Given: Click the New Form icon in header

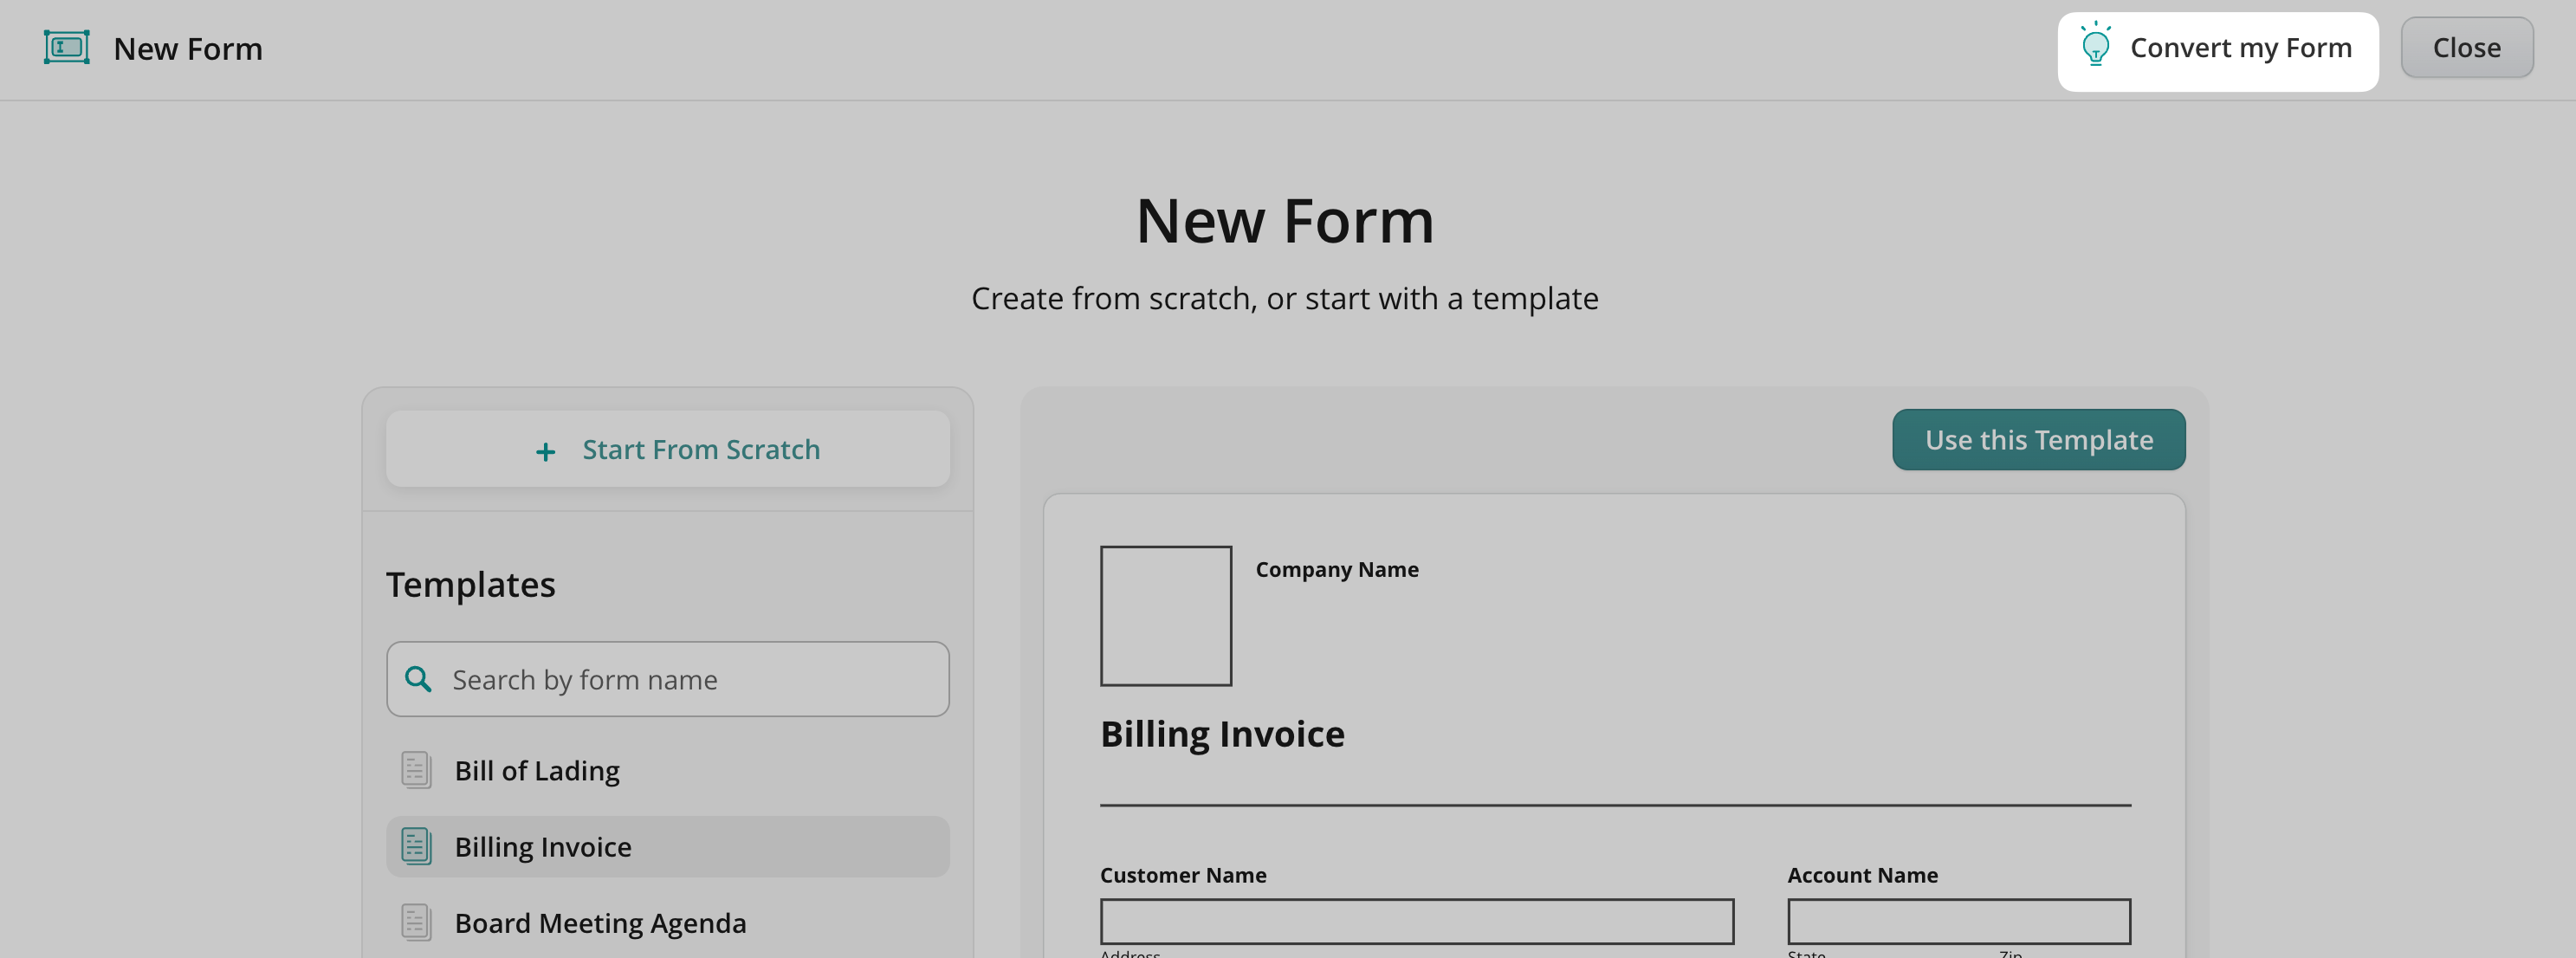Looking at the screenshot, I should [x=67, y=47].
